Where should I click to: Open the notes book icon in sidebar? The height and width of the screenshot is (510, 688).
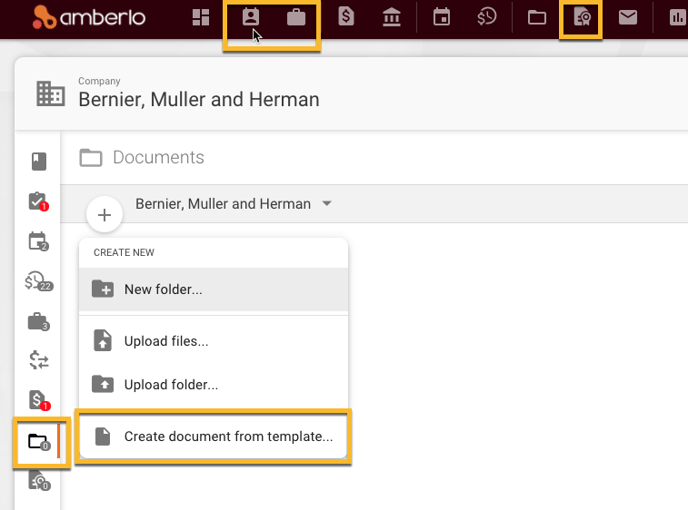[39, 162]
